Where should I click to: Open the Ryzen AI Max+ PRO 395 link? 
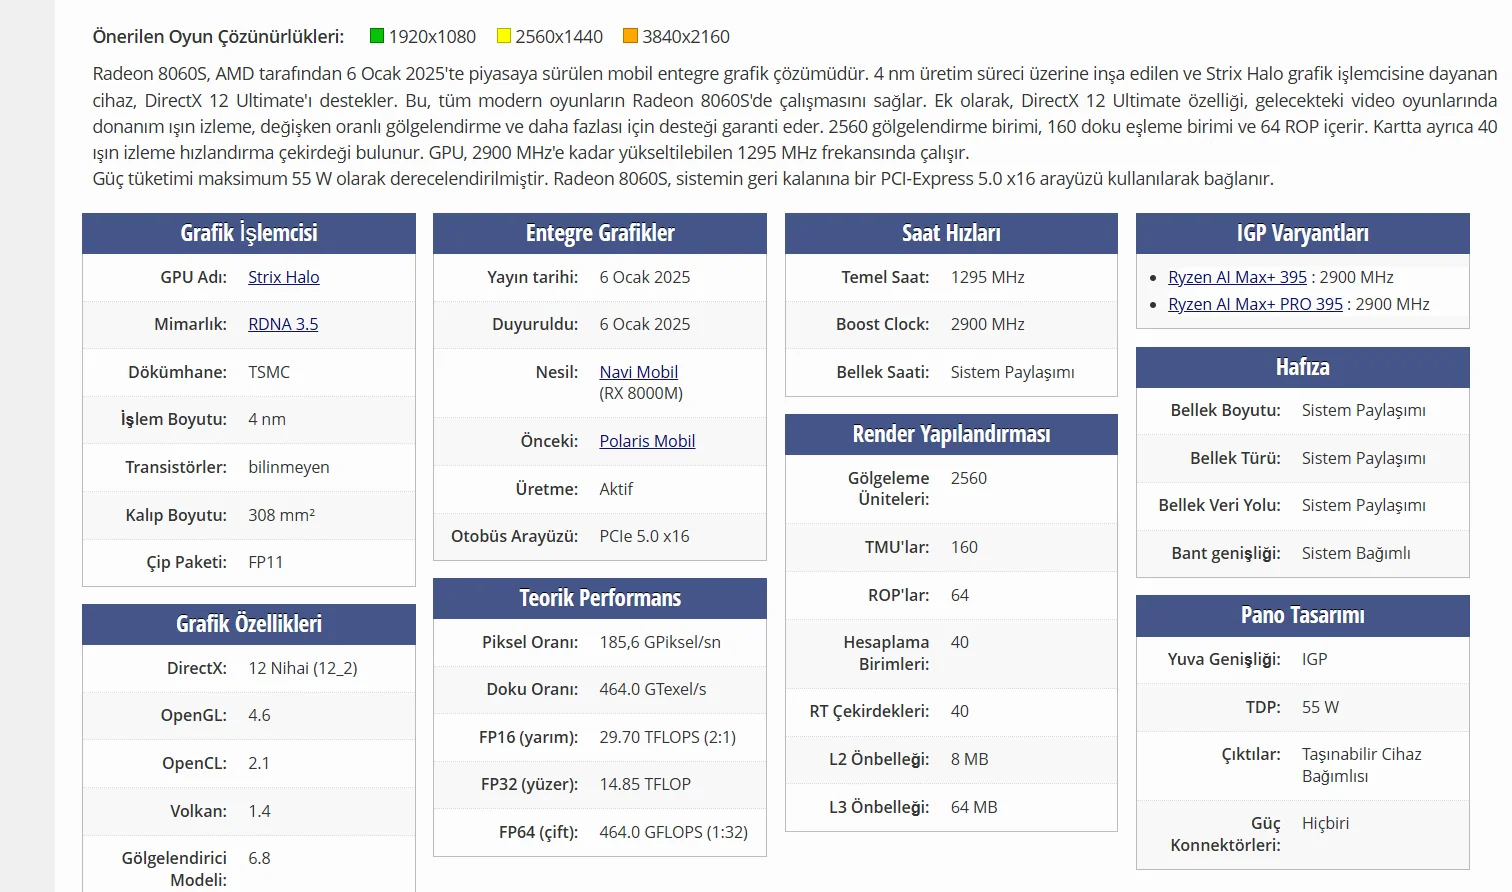[1255, 304]
